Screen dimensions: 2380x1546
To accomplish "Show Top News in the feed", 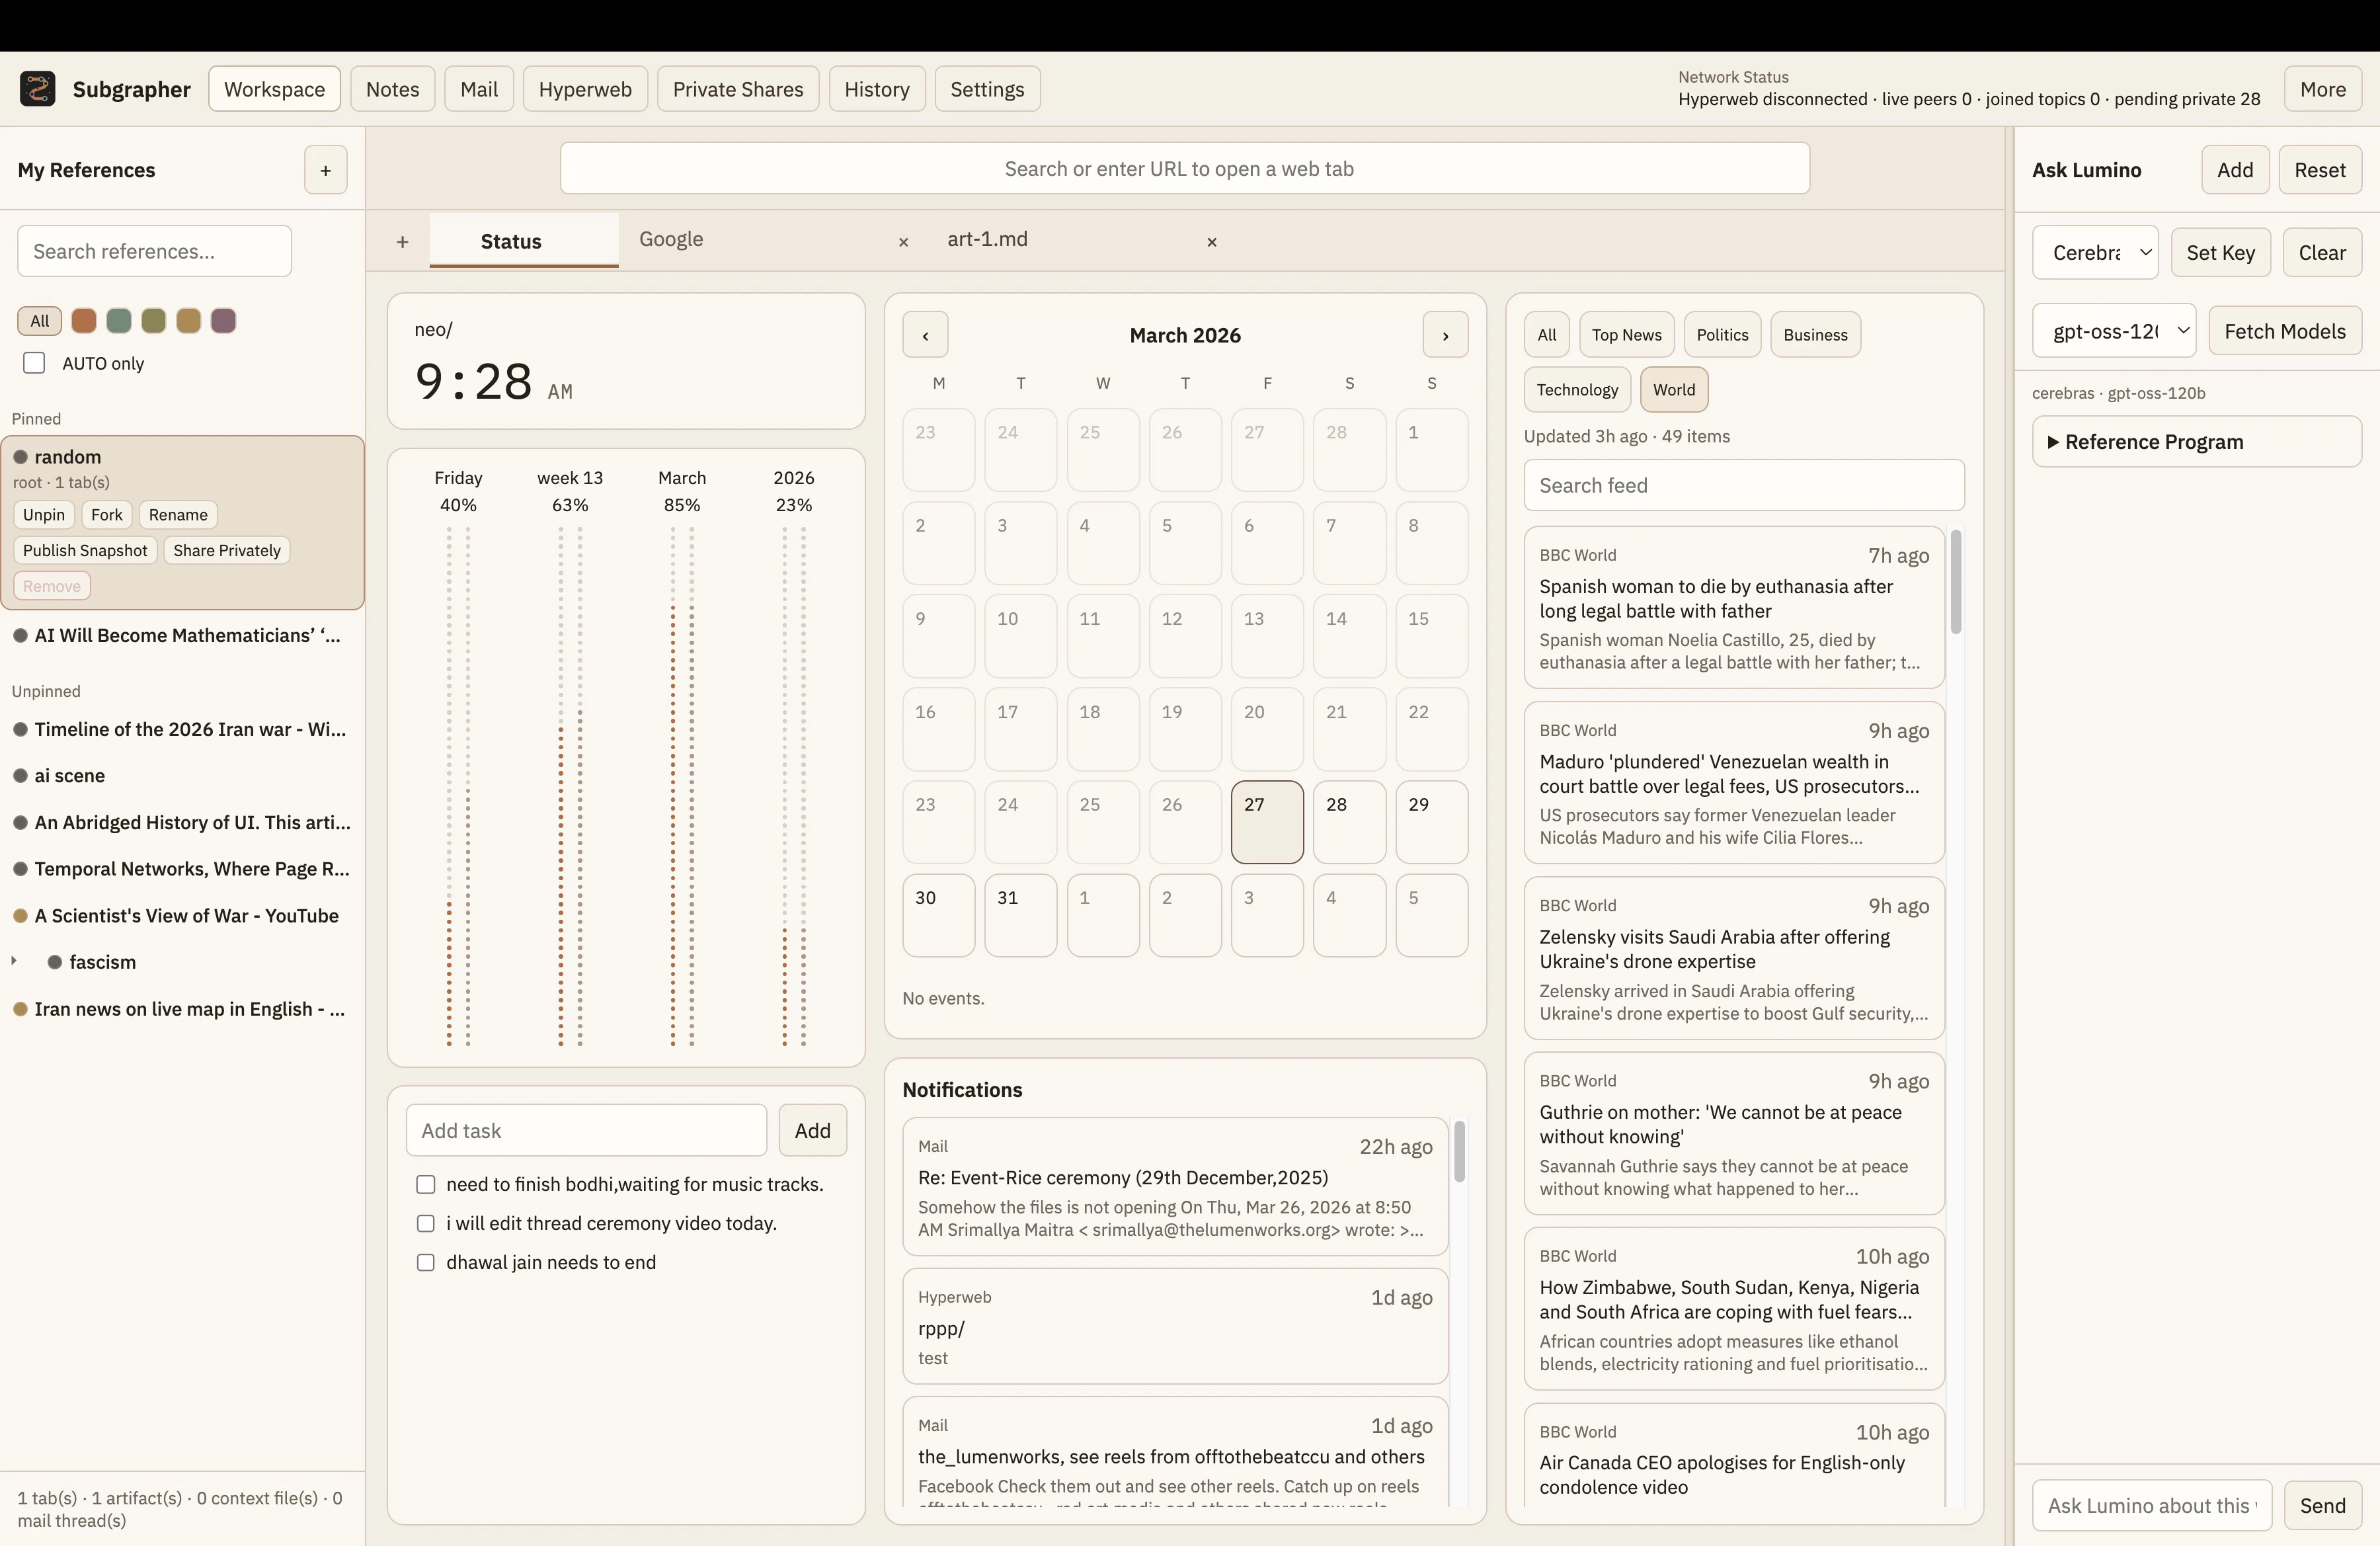I will click(1626, 335).
